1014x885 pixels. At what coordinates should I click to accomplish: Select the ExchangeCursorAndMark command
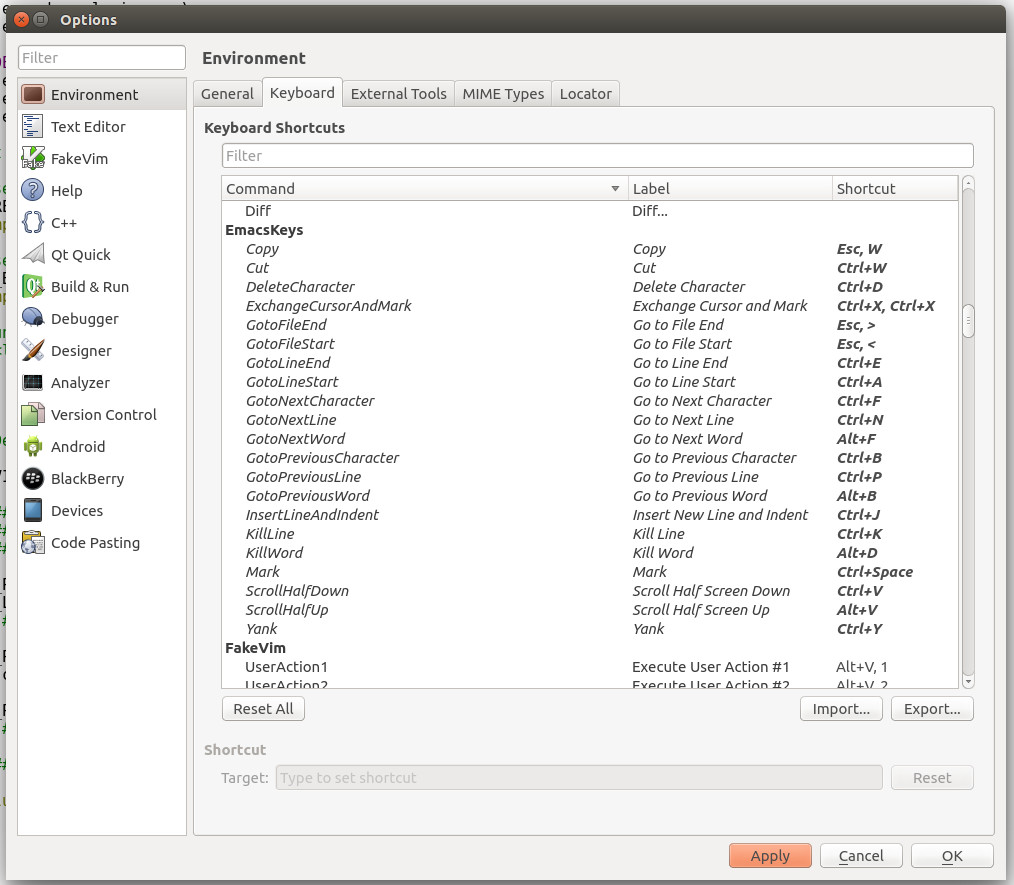tap(590, 306)
